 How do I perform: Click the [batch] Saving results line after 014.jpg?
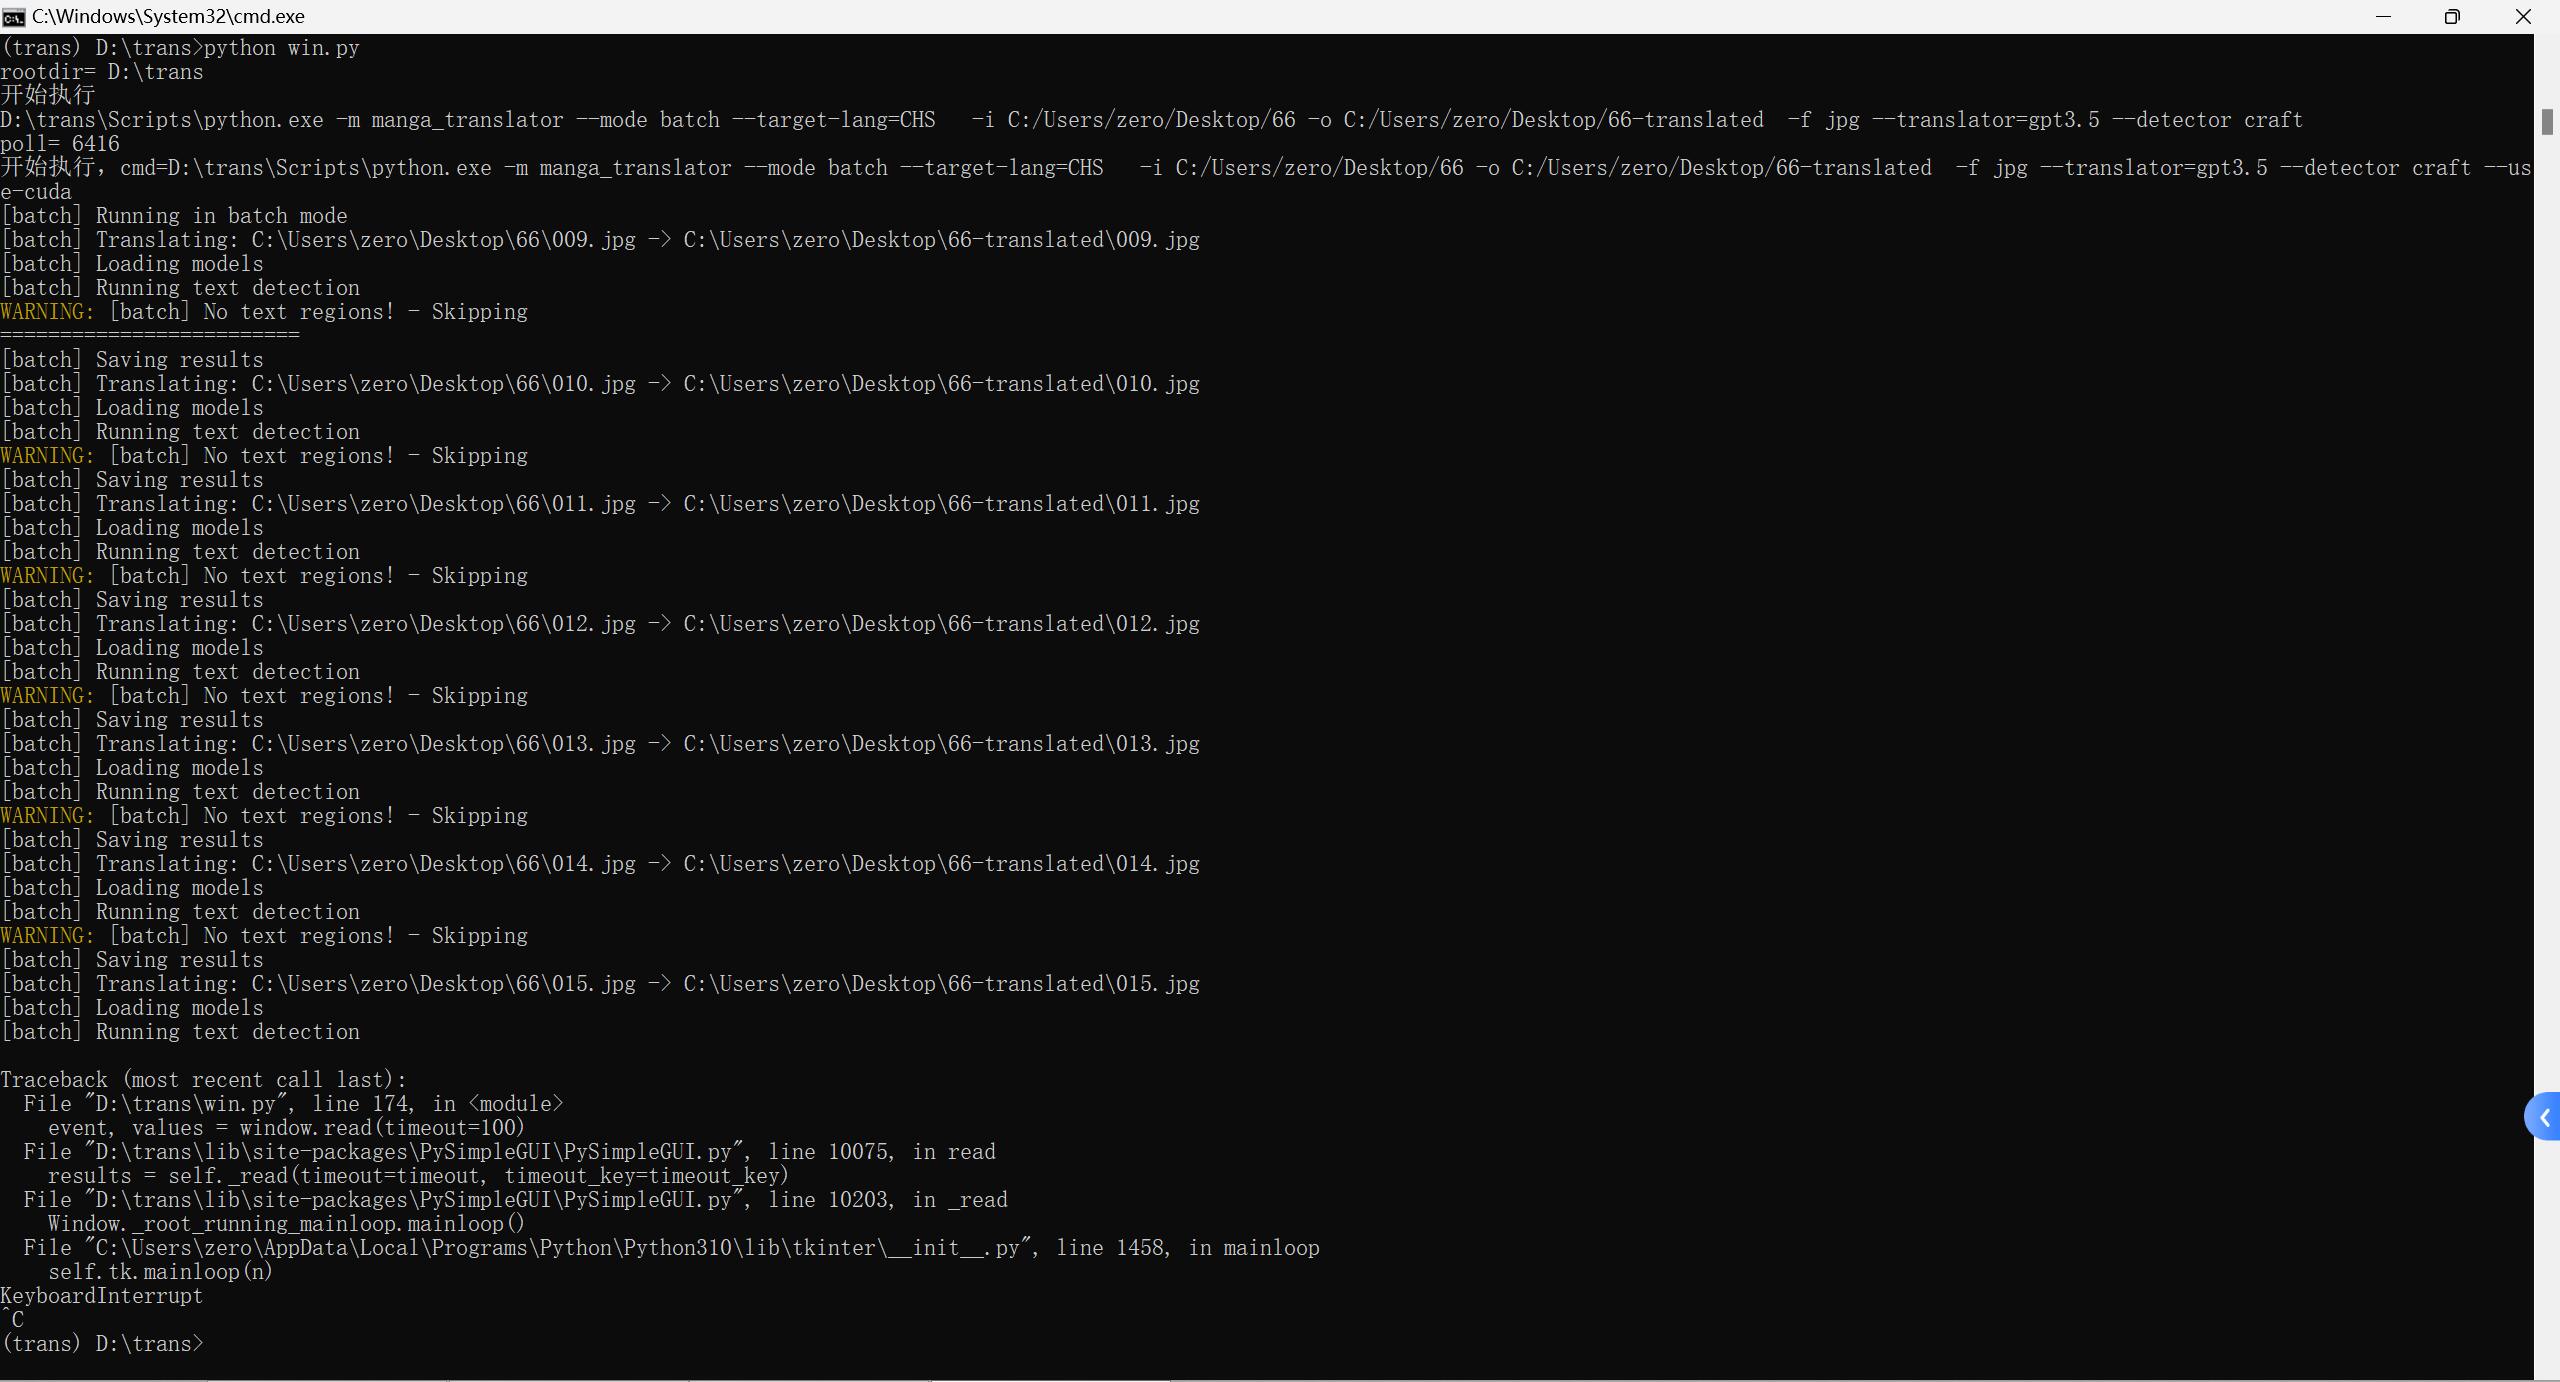click(x=132, y=958)
